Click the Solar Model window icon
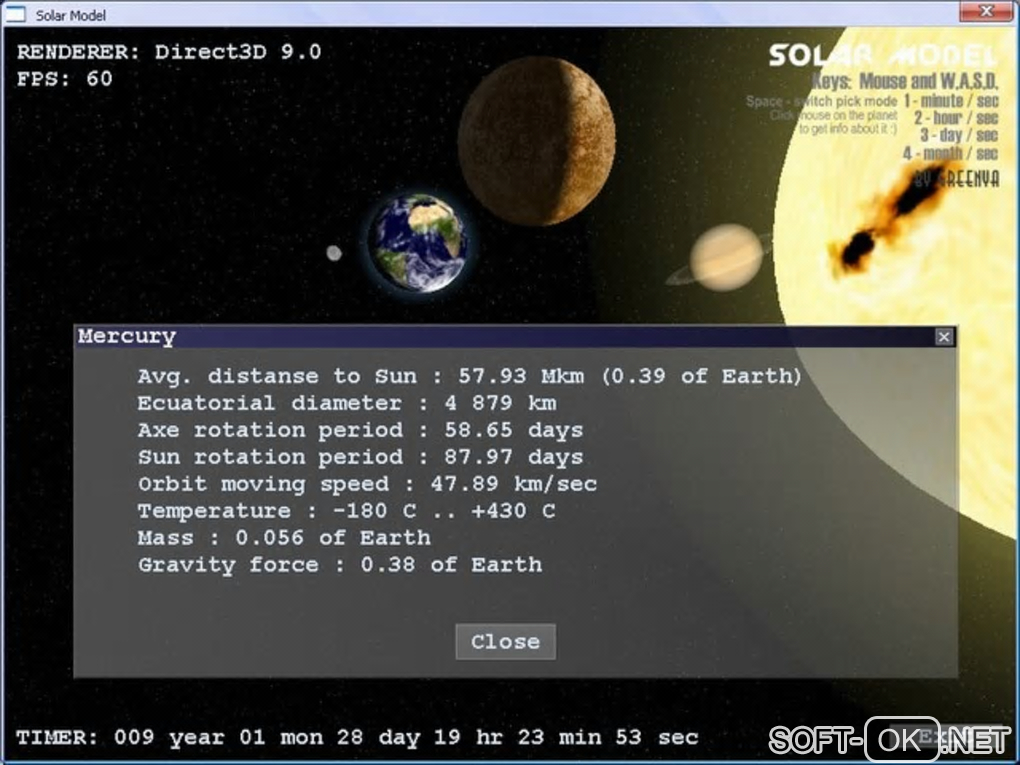Viewport: 1020px width, 765px height. [x=15, y=14]
